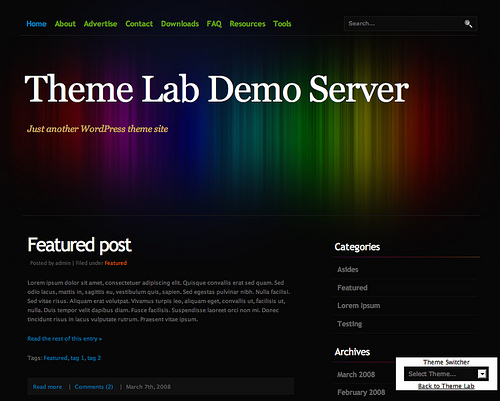Click the tag 1 link
The height and width of the screenshot is (401, 500).
(77, 358)
